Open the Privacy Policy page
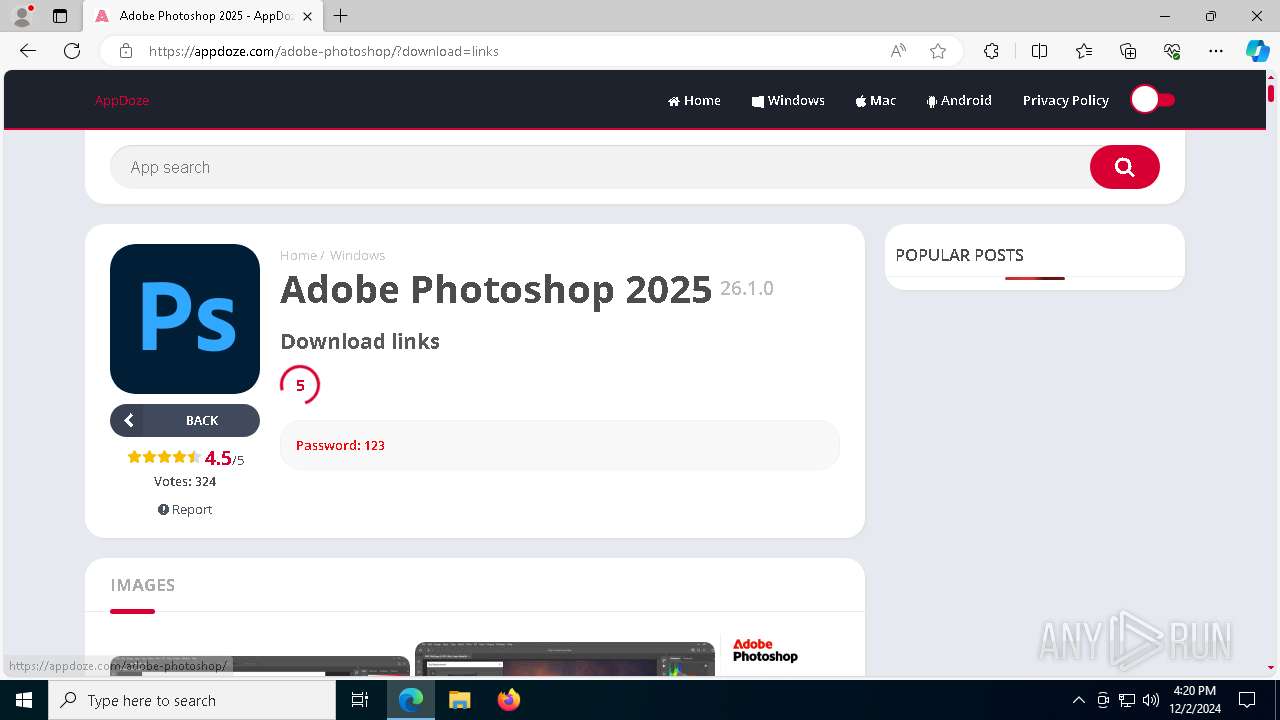The width and height of the screenshot is (1280, 720). coord(1066,100)
